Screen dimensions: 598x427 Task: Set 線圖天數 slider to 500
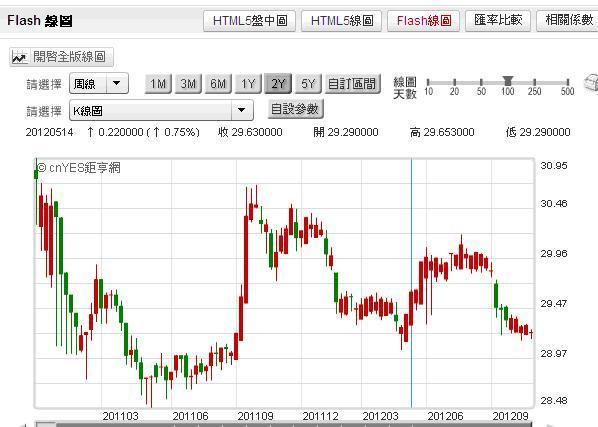[567, 82]
